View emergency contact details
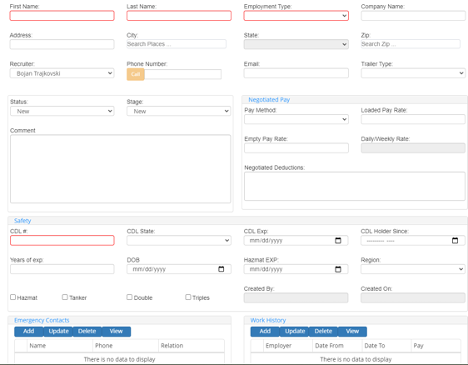This screenshot has width=468, height=365. [116, 331]
